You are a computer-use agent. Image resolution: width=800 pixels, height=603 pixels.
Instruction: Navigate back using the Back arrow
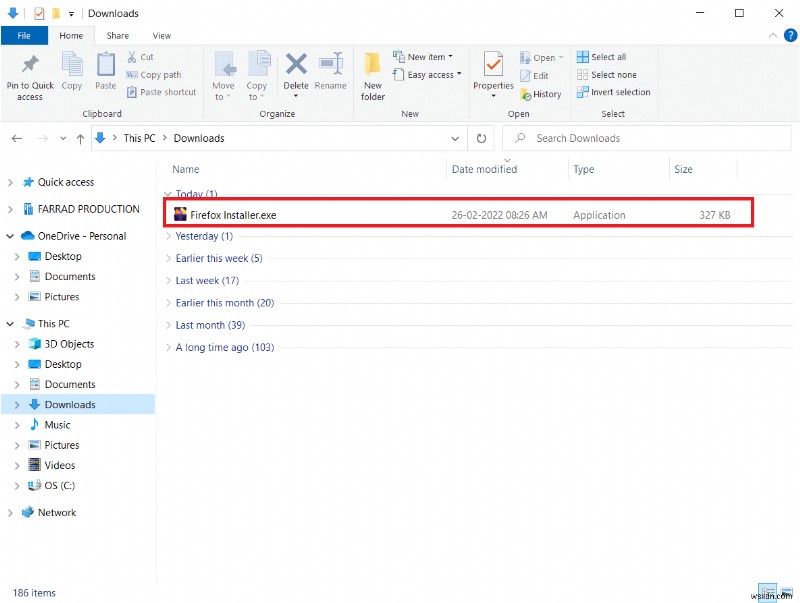pos(16,138)
